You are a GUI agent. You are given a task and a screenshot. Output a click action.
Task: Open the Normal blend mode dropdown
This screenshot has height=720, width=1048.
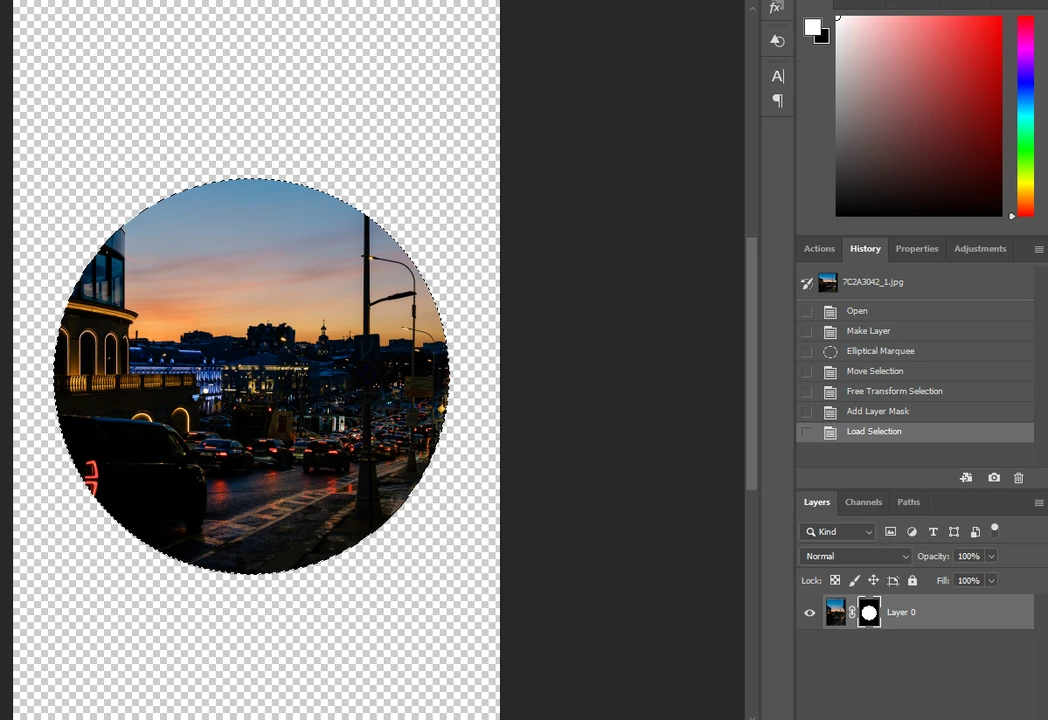pyautogui.click(x=855, y=556)
